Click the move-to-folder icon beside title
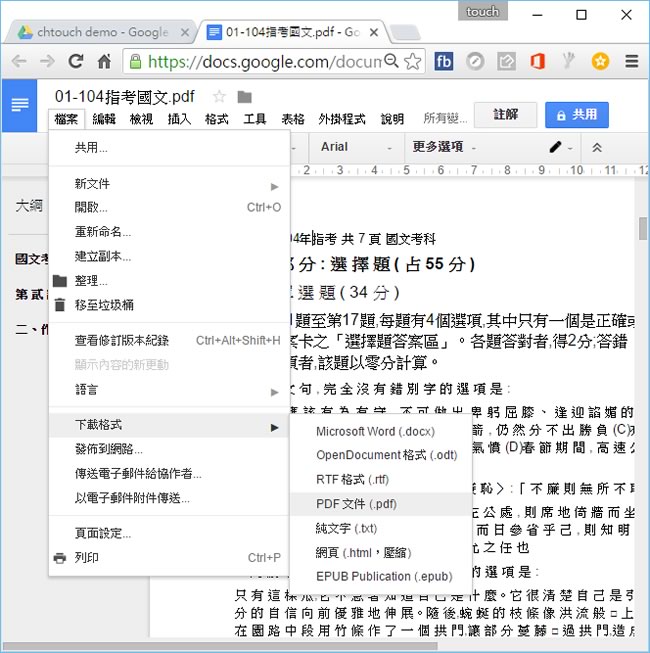650x653 pixels. [x=244, y=97]
